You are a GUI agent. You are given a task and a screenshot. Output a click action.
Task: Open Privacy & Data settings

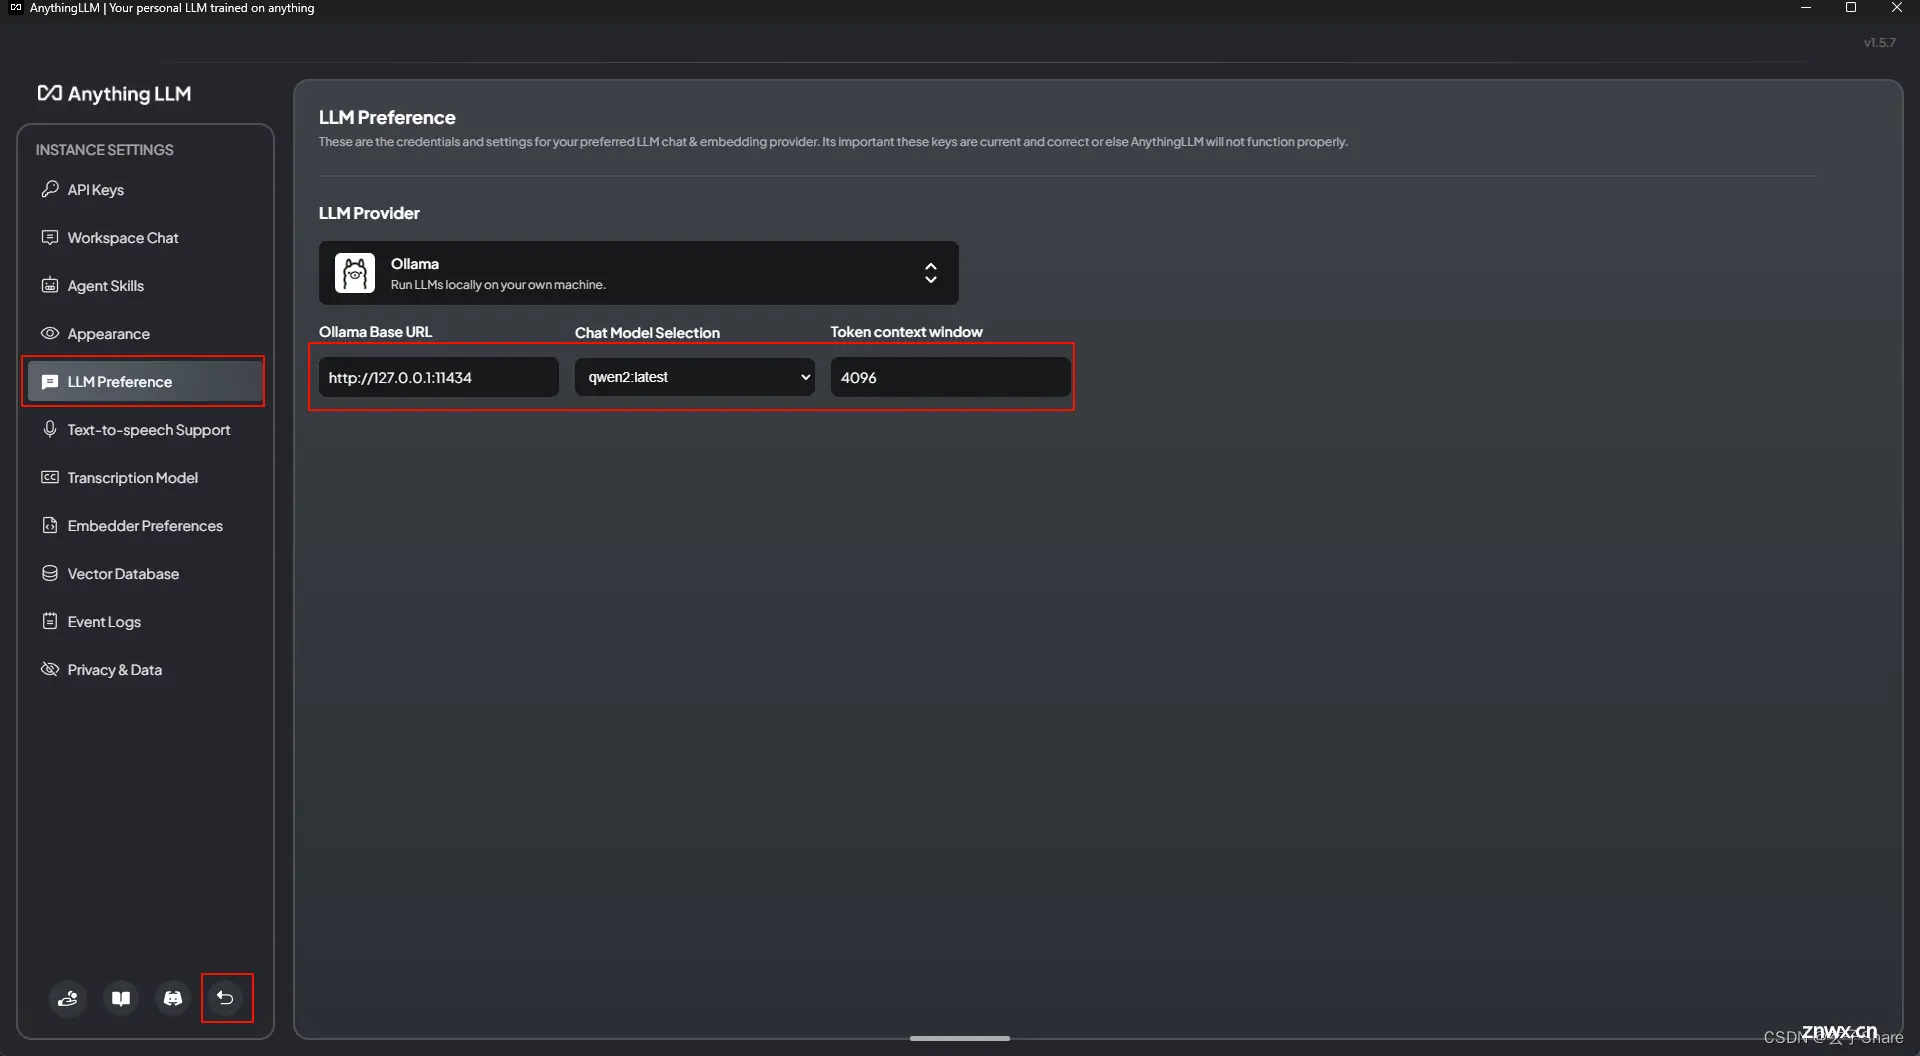(x=145, y=669)
